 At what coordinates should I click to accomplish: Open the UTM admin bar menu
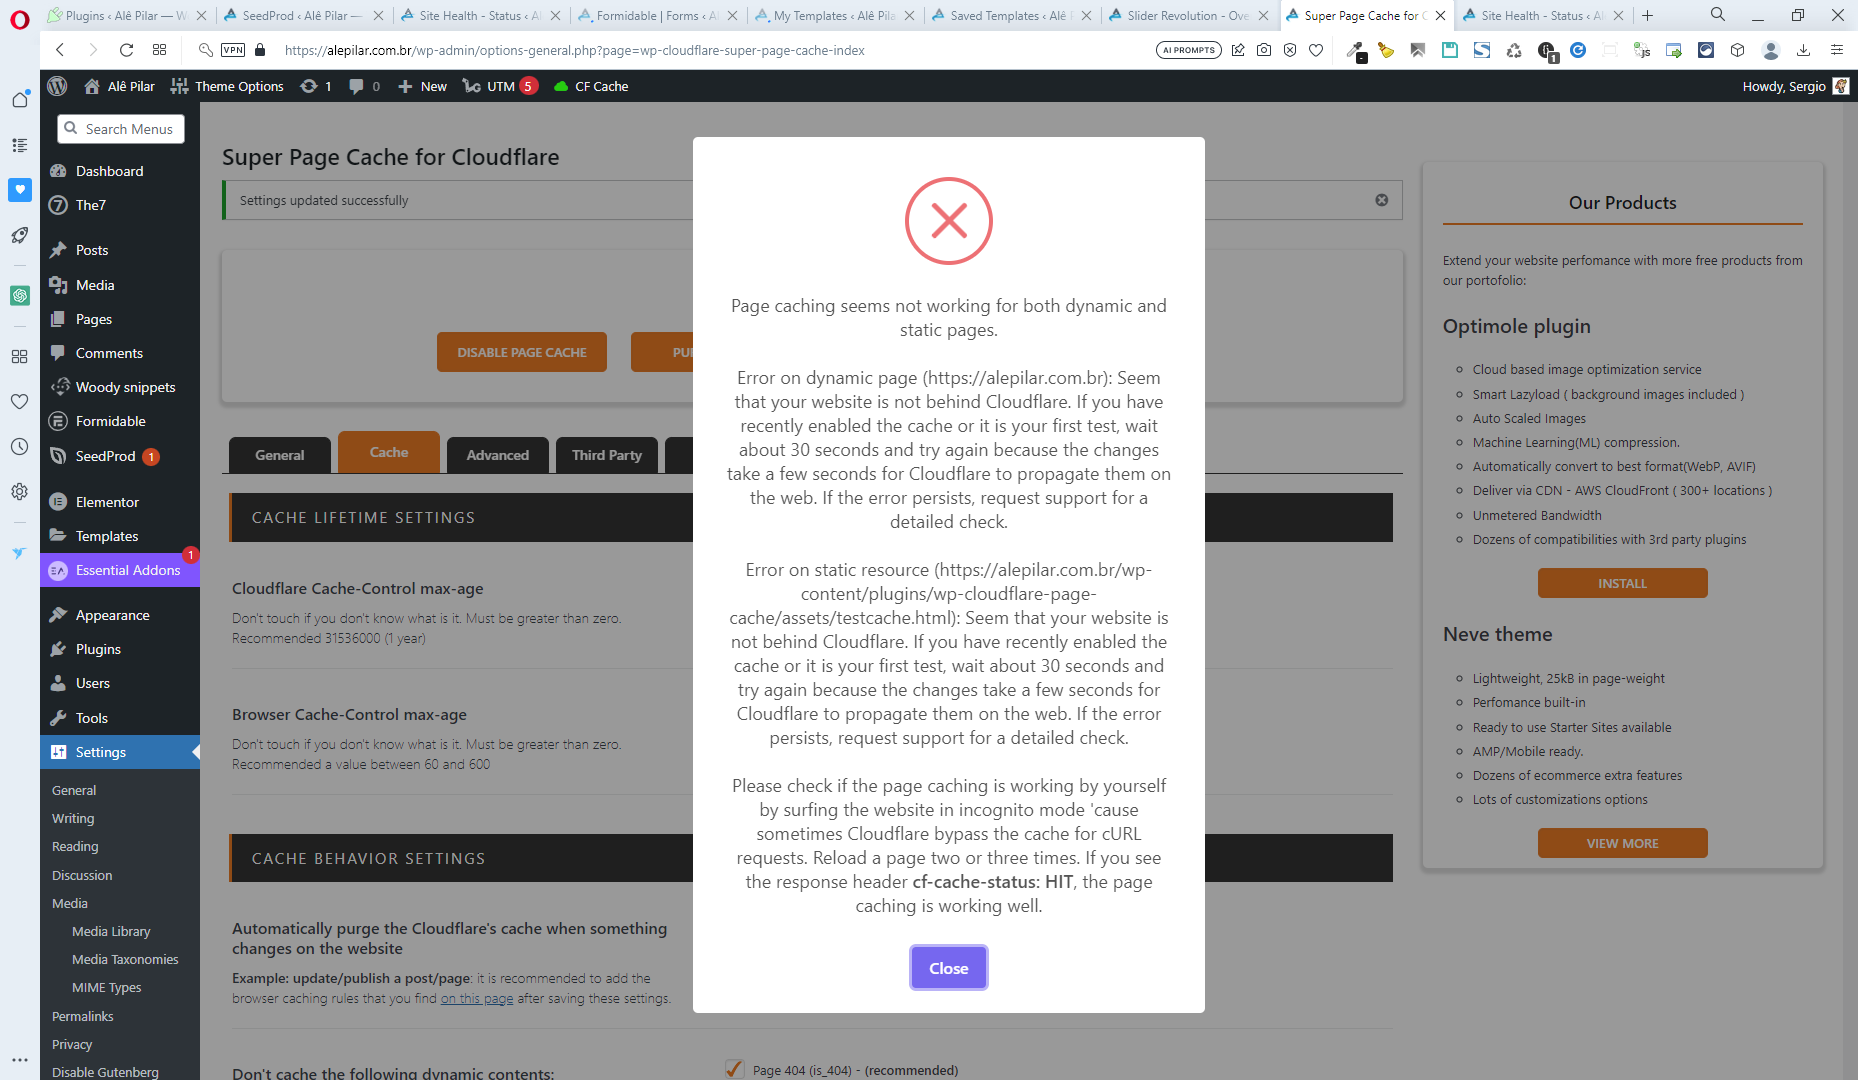500,86
